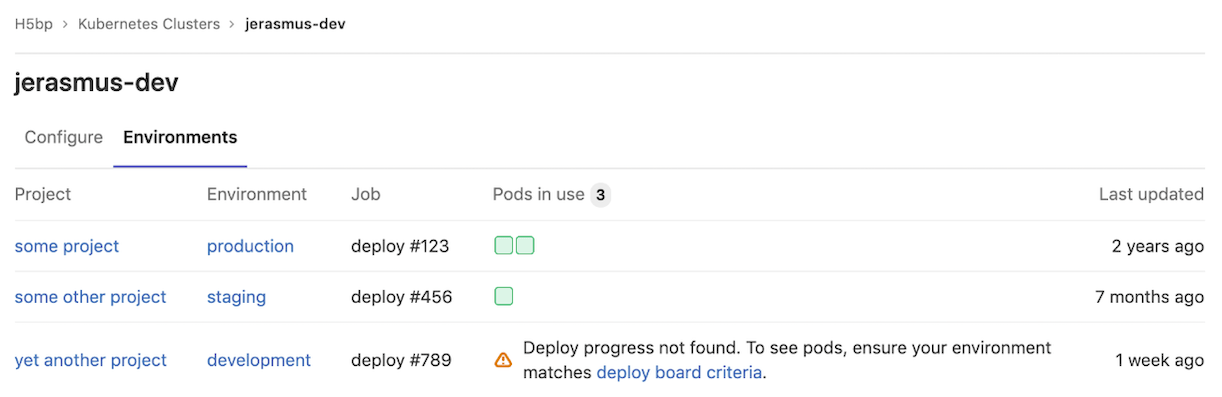
Task: Select the Environments tab
Action: tap(180, 137)
